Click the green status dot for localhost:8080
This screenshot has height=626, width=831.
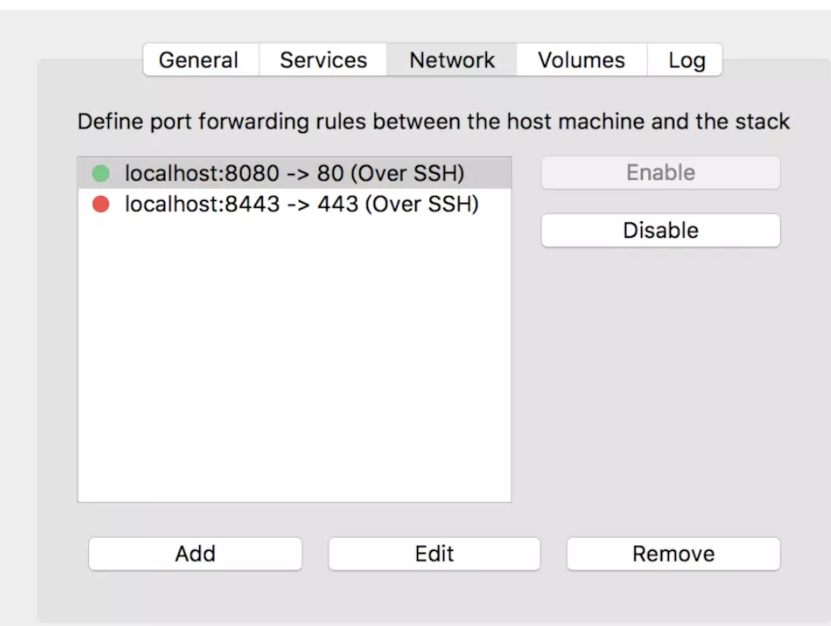(x=100, y=174)
